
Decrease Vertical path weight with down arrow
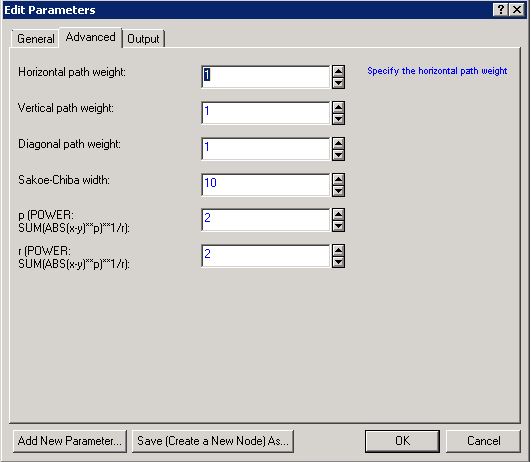pos(338,119)
